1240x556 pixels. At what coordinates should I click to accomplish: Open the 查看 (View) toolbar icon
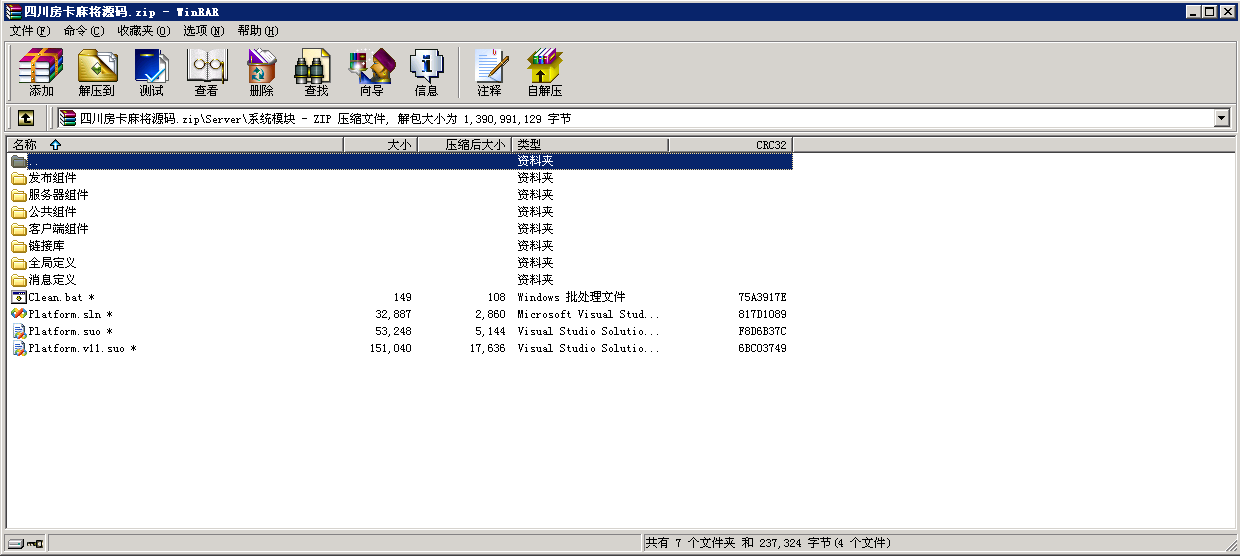206,72
